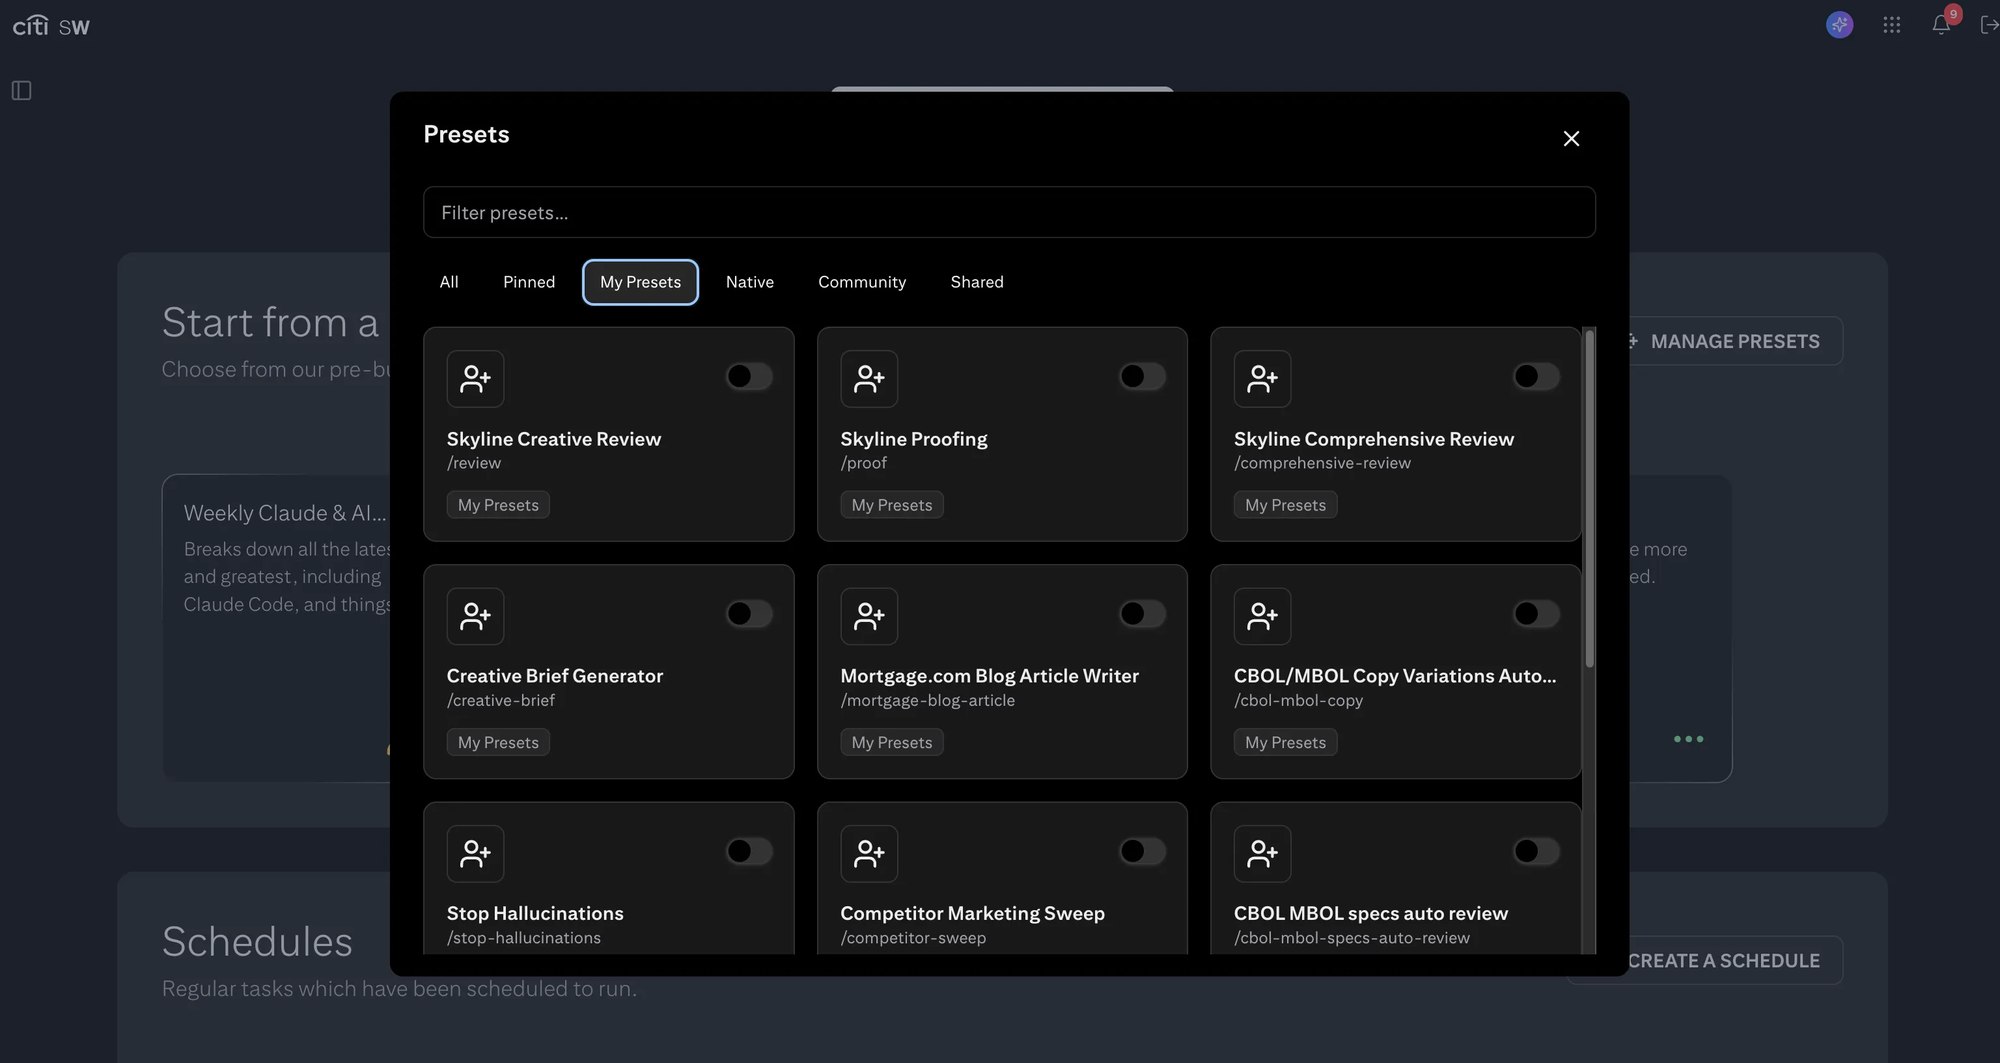Click the CBOL MBOL specs auto review icon
Image resolution: width=2000 pixels, height=1063 pixels.
pyautogui.click(x=1262, y=853)
